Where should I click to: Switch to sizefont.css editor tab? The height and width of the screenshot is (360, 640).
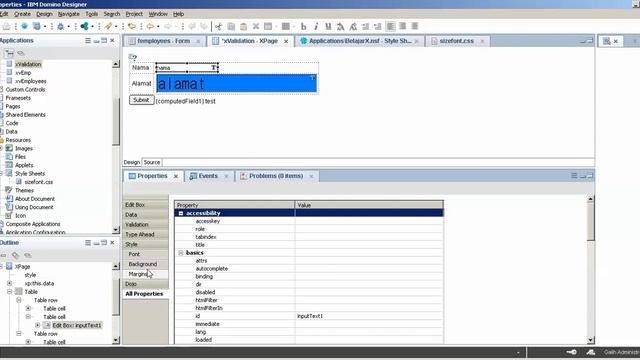coord(456,41)
